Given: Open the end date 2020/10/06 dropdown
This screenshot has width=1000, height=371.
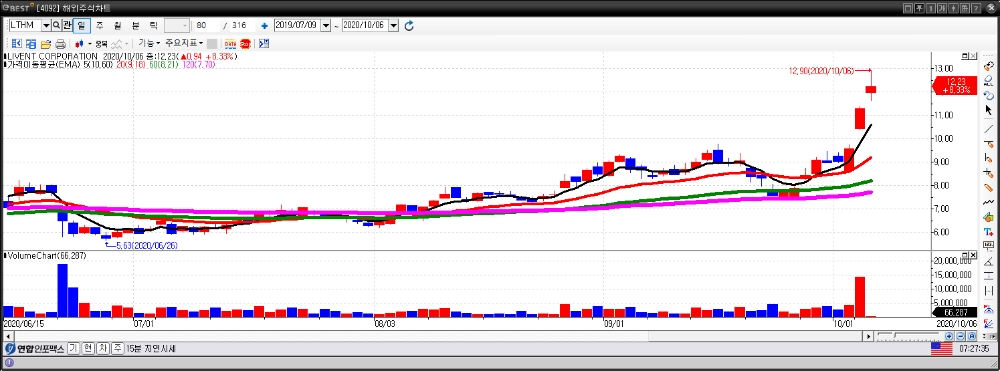Looking at the screenshot, I should pos(393,25).
